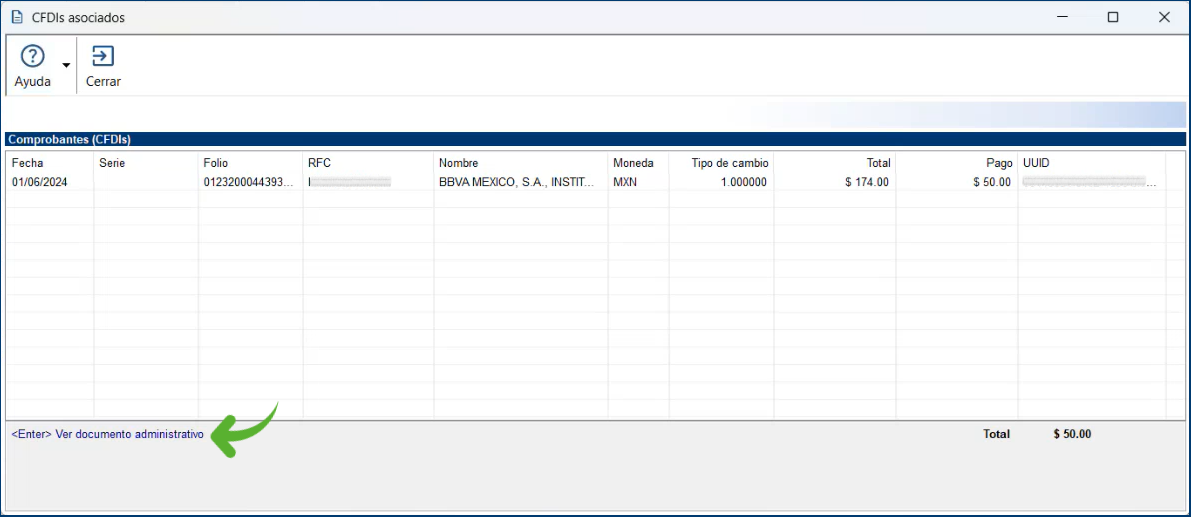Click the RFC column header

coord(319,163)
